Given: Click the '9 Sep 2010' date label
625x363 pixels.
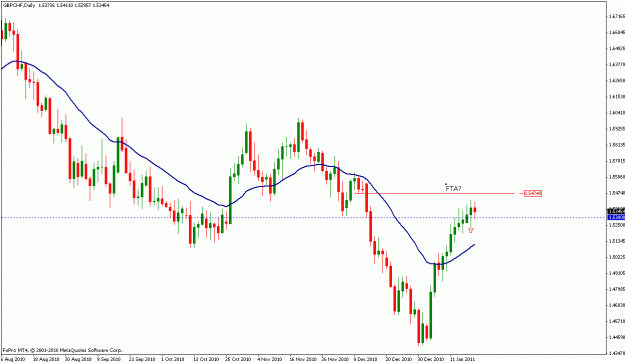Looking at the screenshot, I should pos(110,359).
